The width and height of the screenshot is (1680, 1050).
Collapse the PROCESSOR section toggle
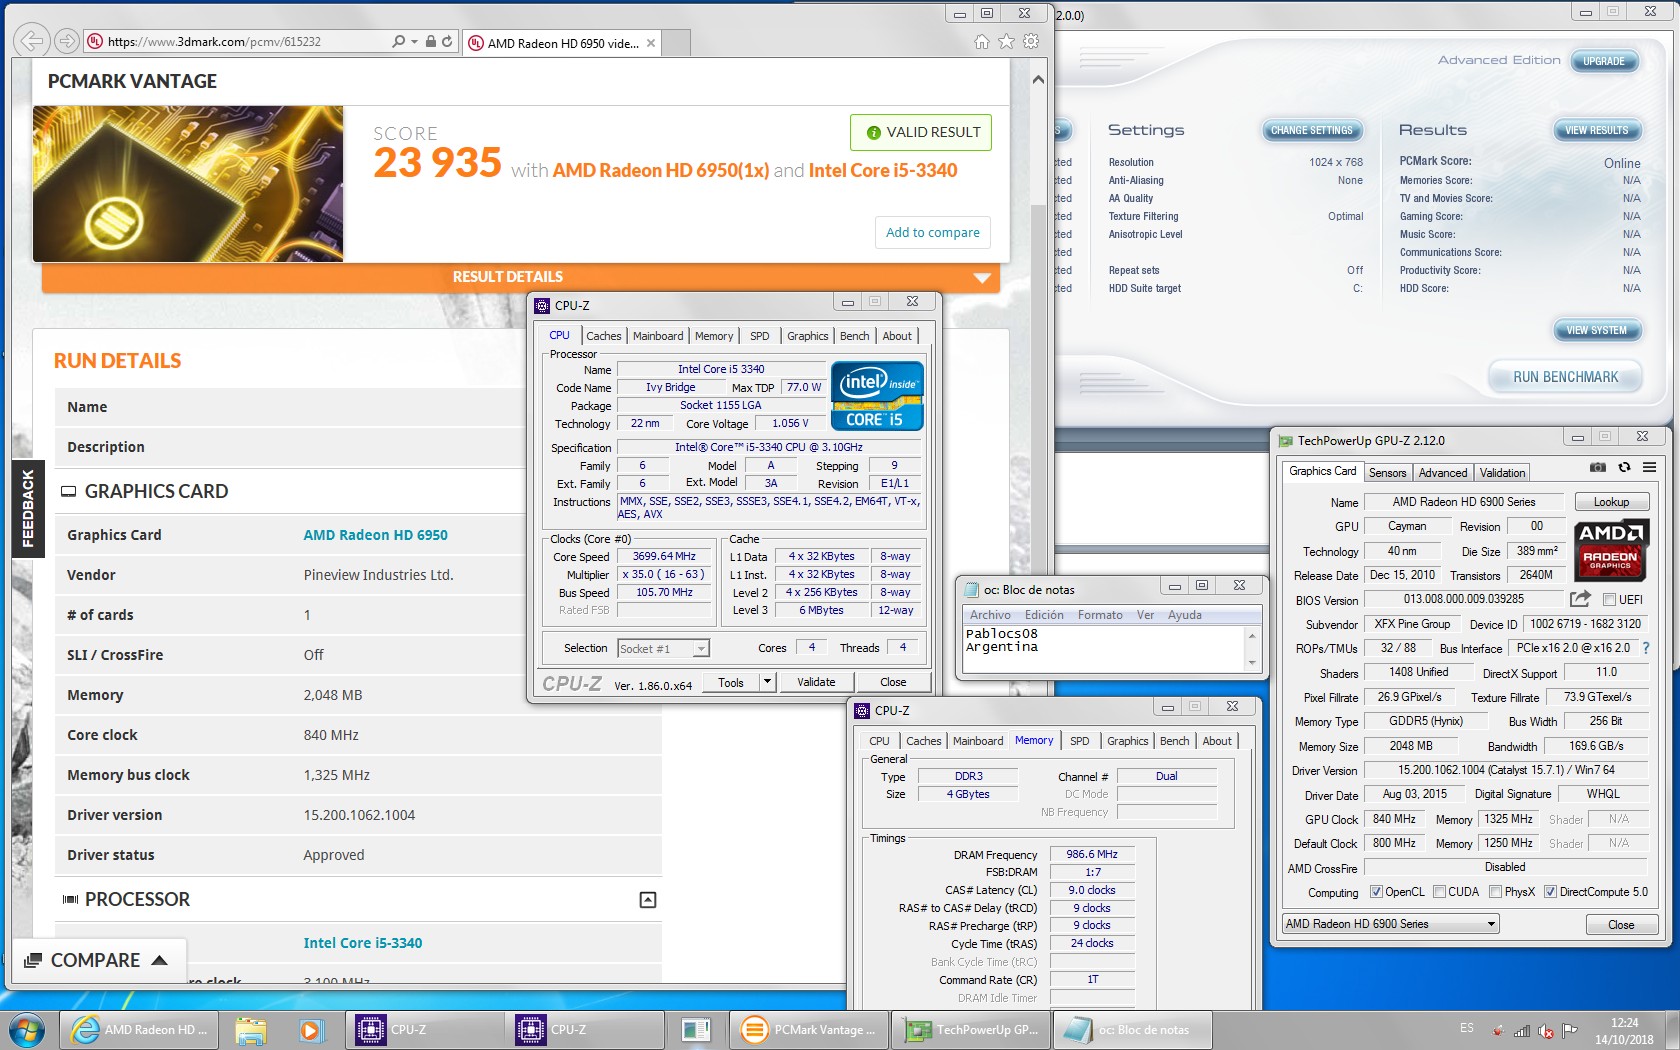click(x=648, y=900)
